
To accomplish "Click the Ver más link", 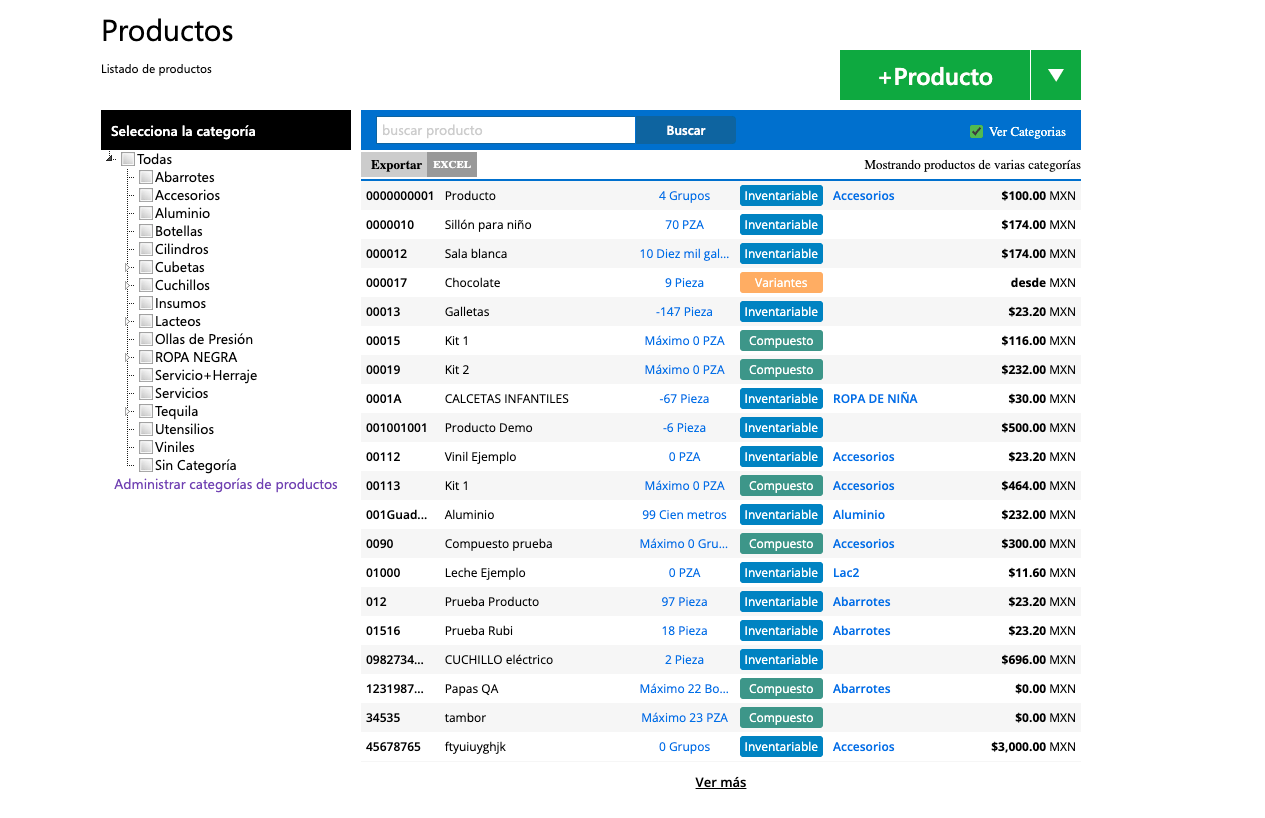I will [x=721, y=782].
